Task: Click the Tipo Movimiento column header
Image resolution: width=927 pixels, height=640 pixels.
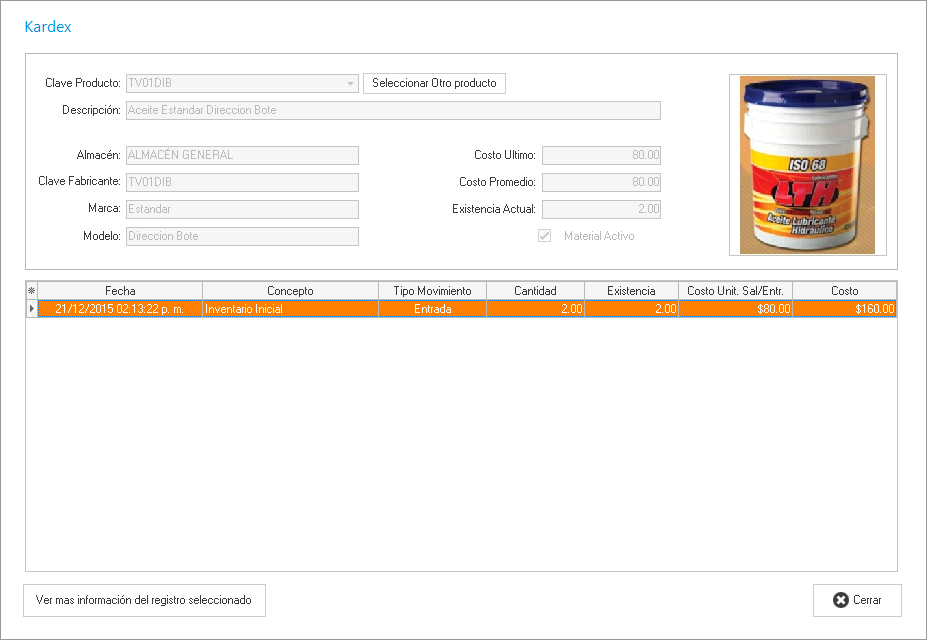Action: [x=432, y=290]
